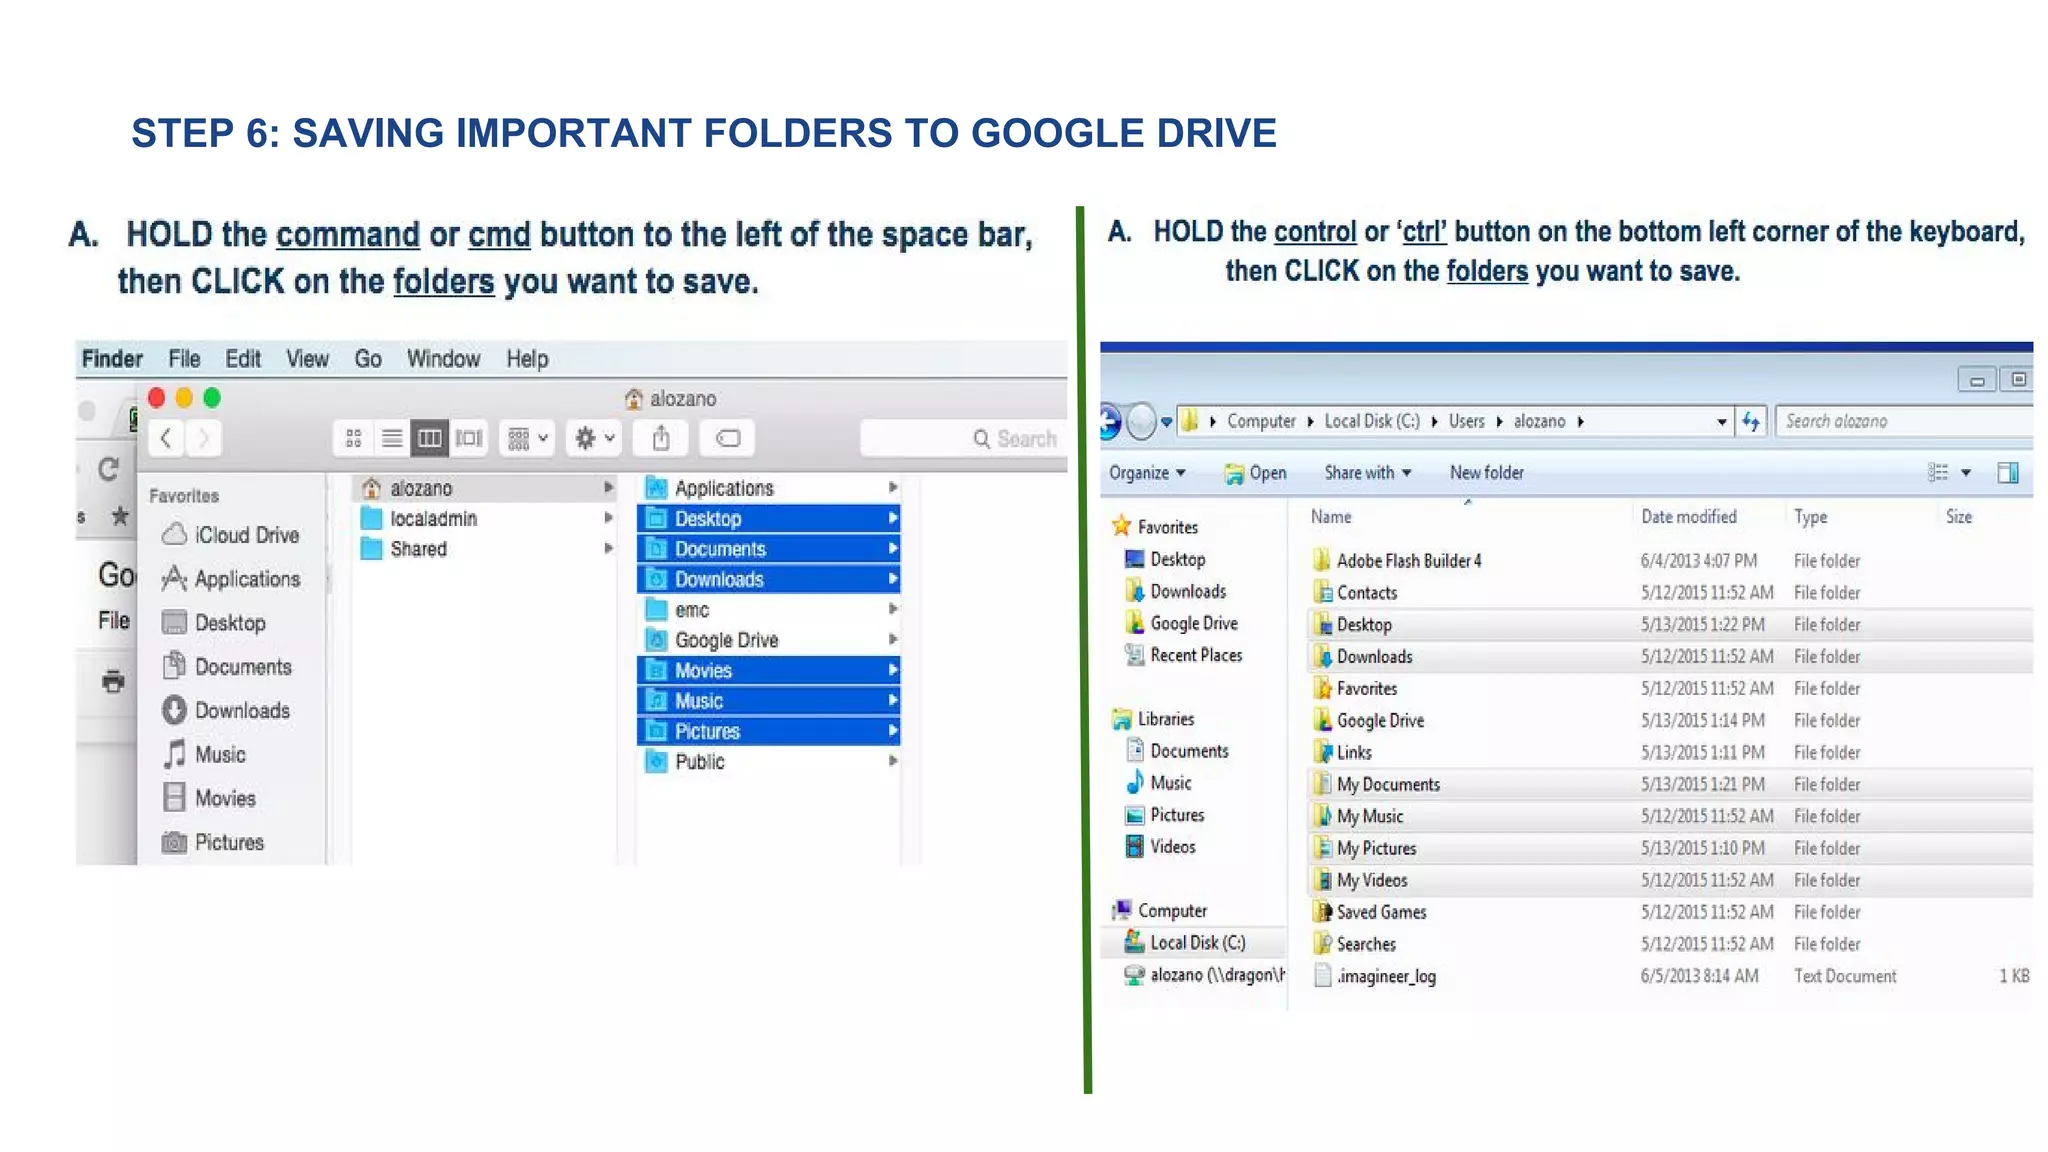
Task: Open the change view options dropdown
Action: pos(1966,473)
